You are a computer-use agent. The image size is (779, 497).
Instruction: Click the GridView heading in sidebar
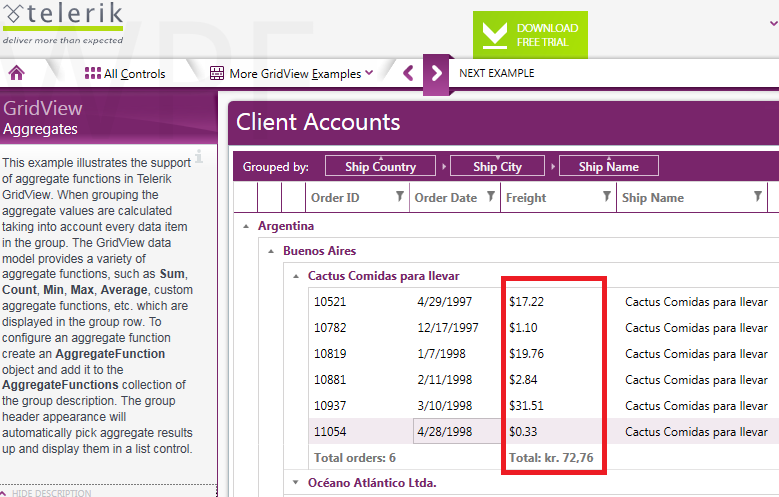tap(43, 108)
